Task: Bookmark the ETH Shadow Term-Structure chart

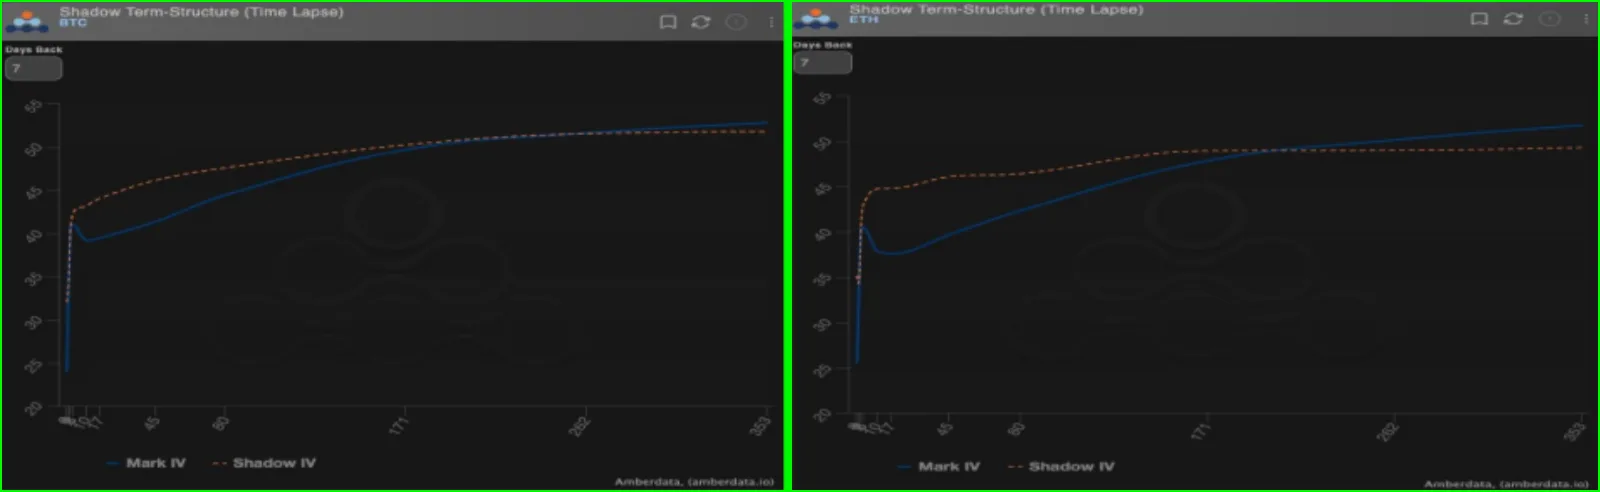Action: 1479,19
